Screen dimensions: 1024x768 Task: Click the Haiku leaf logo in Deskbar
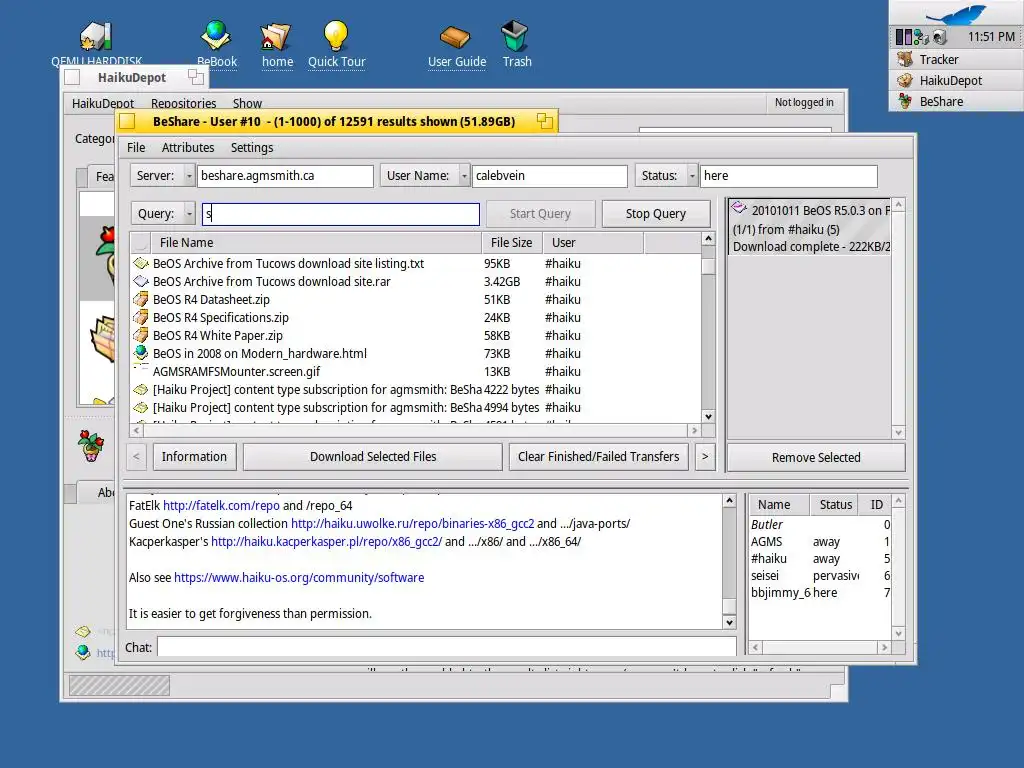click(956, 13)
